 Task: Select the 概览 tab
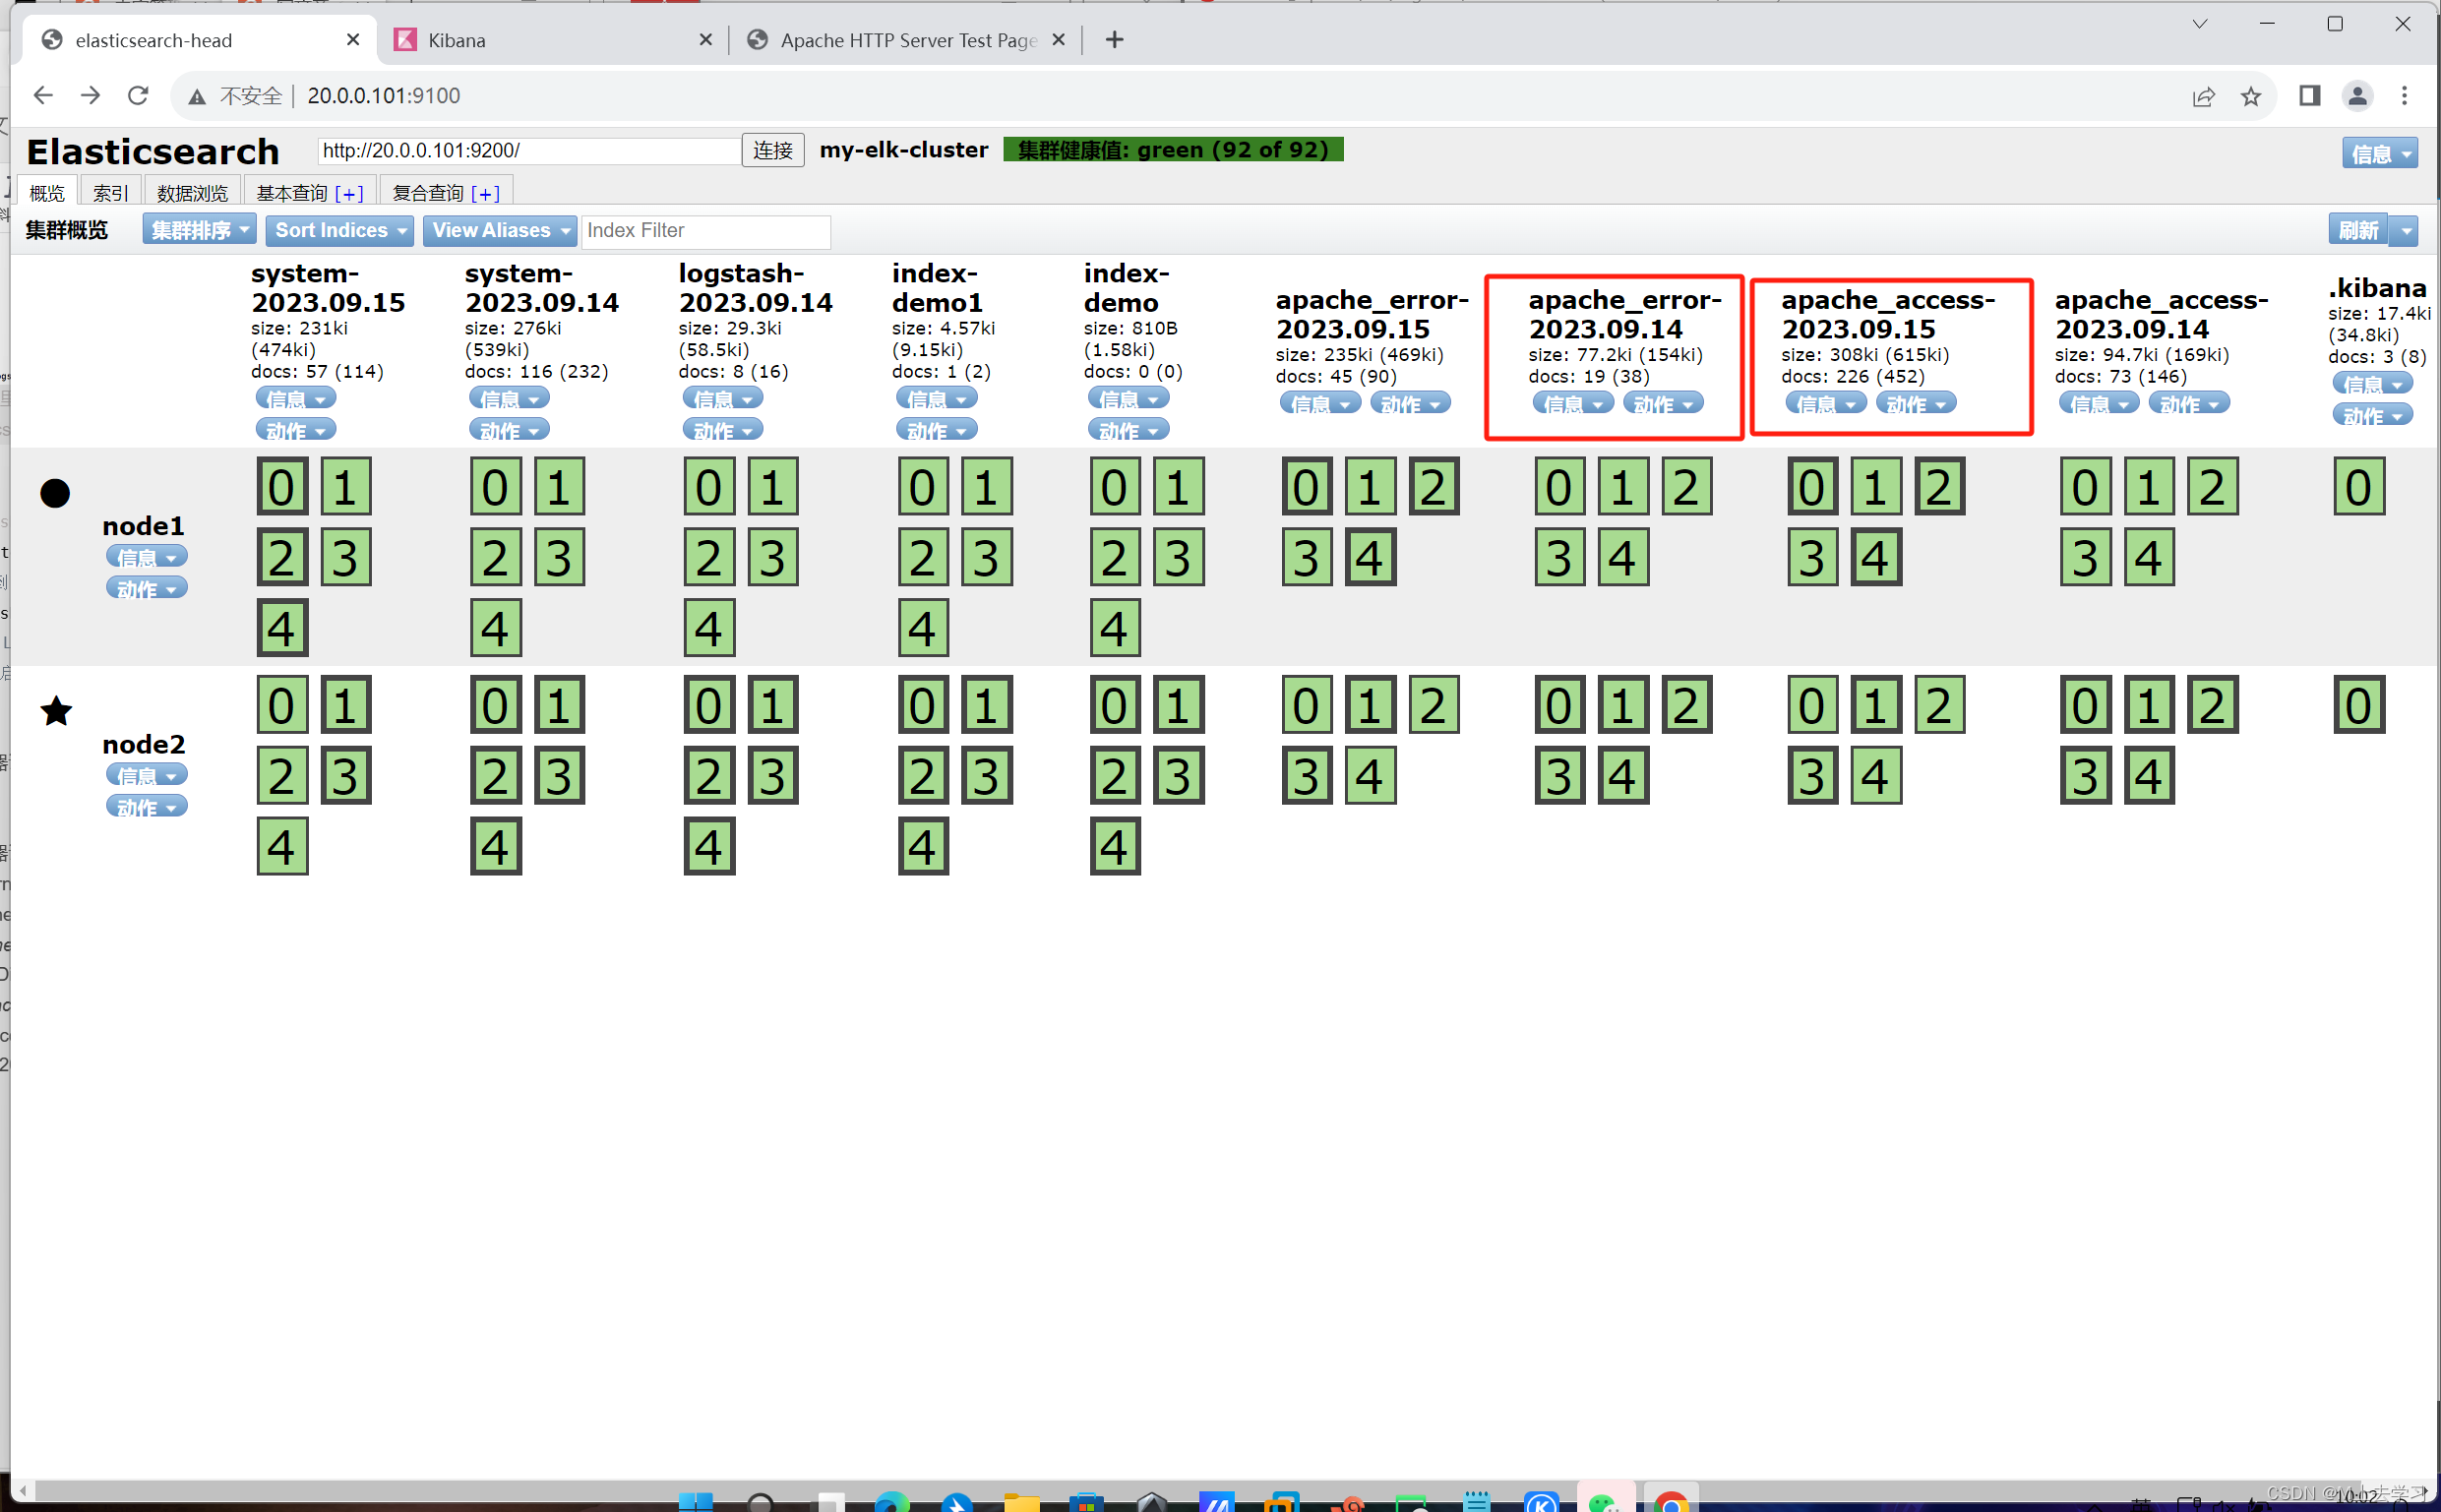47,192
